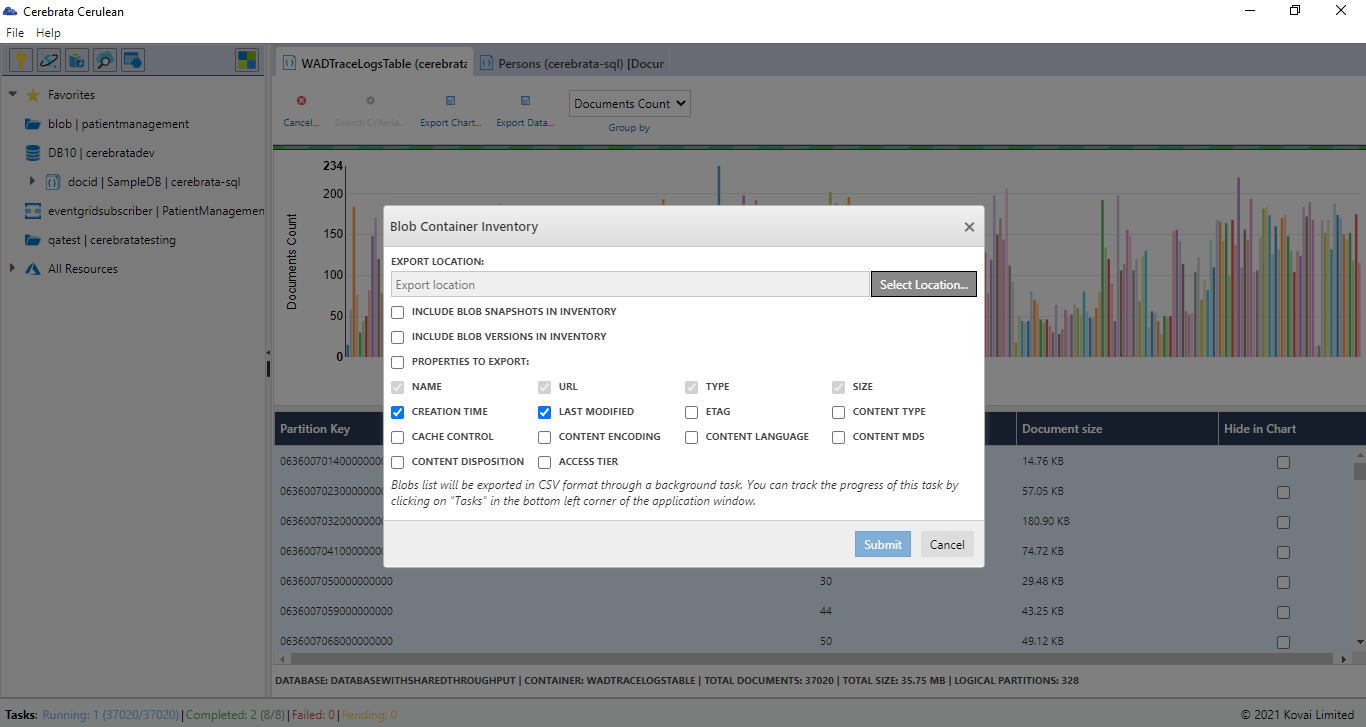This screenshot has height=727, width=1366.
Task: Switch to the Persons (cerebrata-sql) tab
Action: pos(570,63)
